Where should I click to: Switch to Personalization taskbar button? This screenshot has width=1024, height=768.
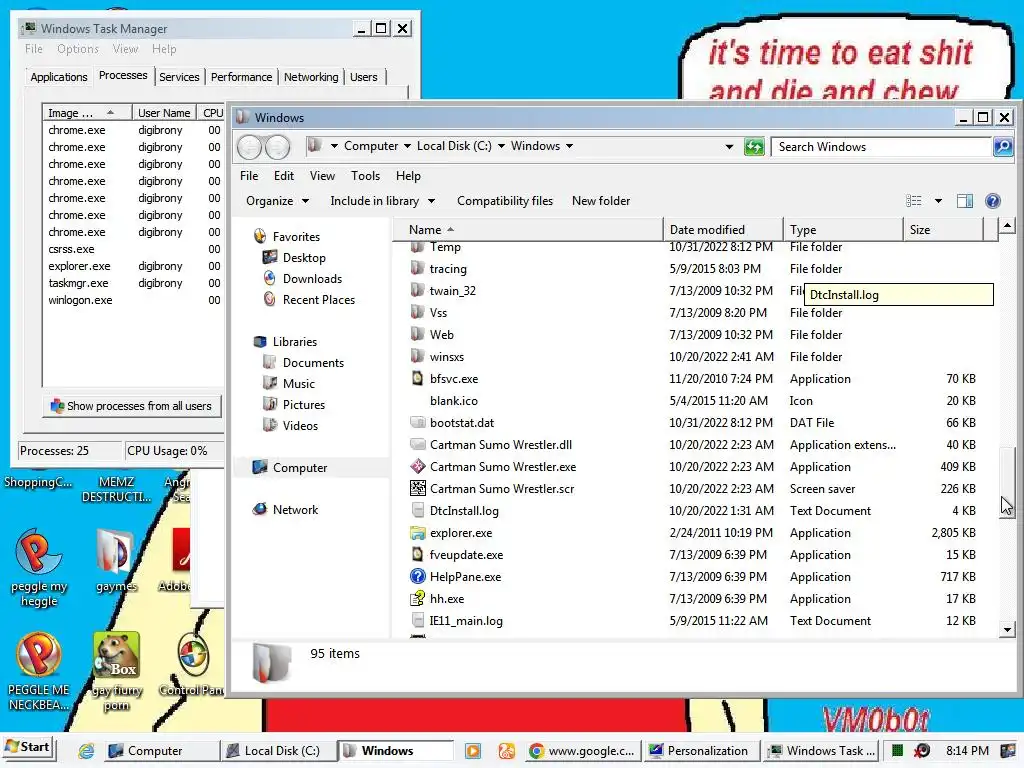[x=701, y=751]
